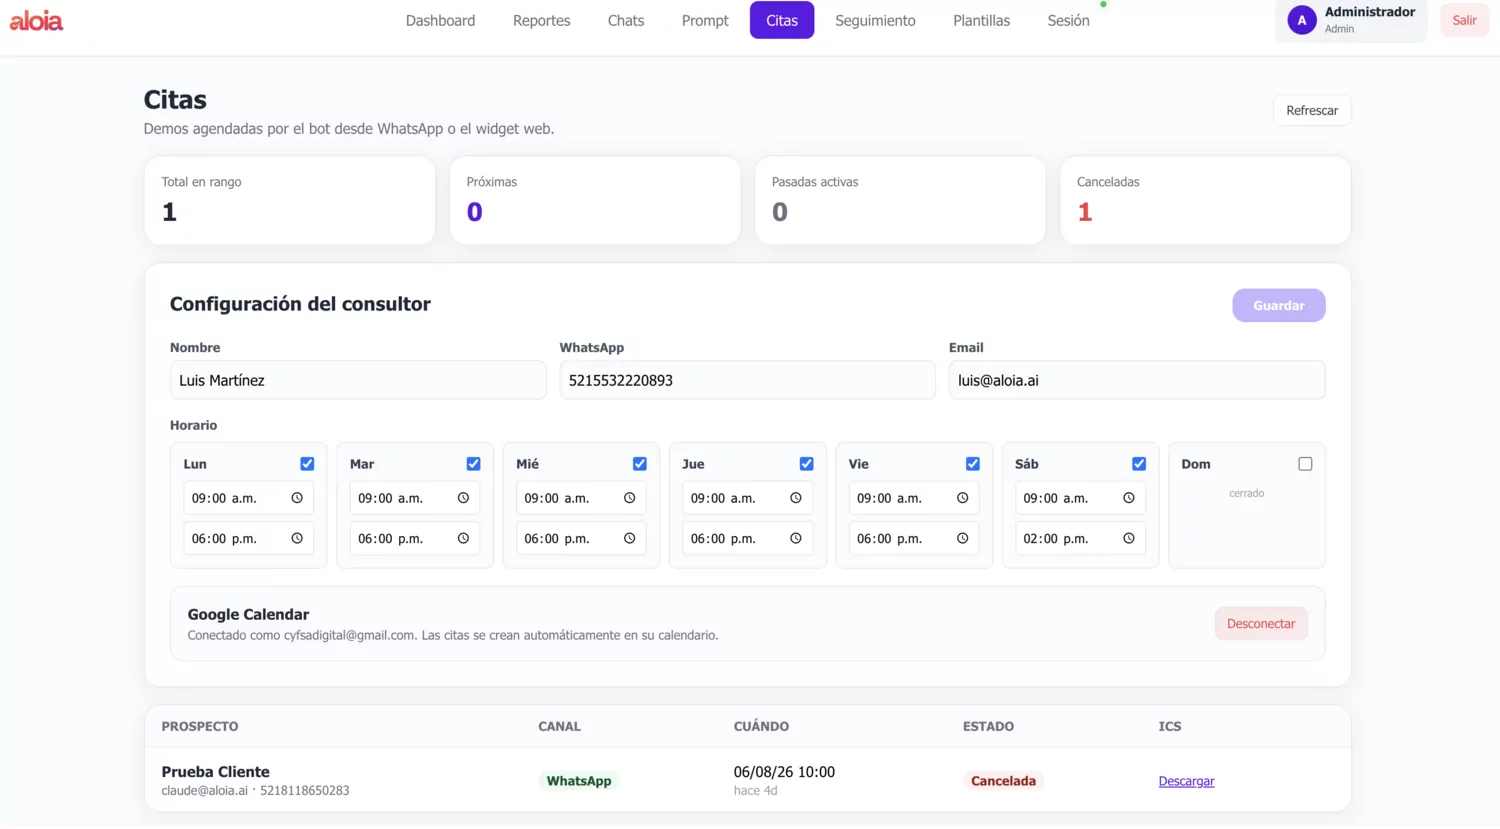Click the aloia logo
Screen dimensions: 1500x829
[36, 21]
